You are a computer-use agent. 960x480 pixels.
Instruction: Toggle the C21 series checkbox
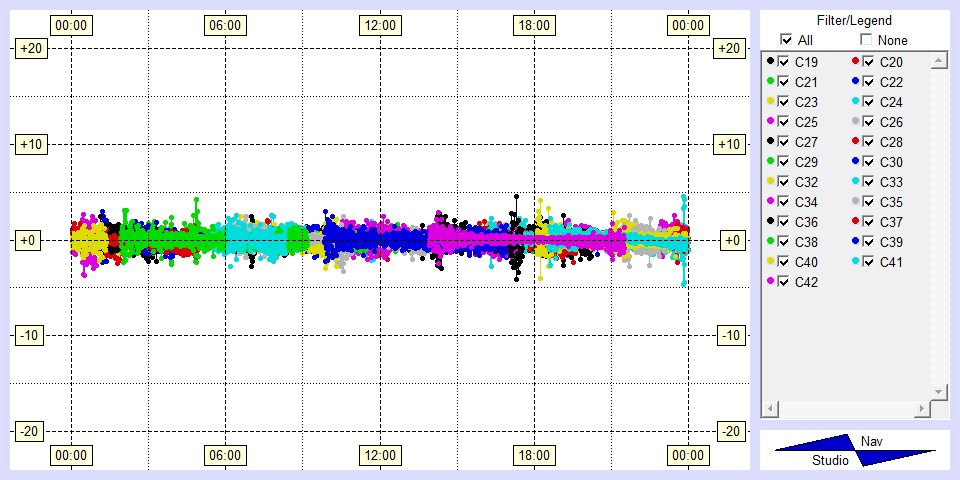[x=784, y=82]
